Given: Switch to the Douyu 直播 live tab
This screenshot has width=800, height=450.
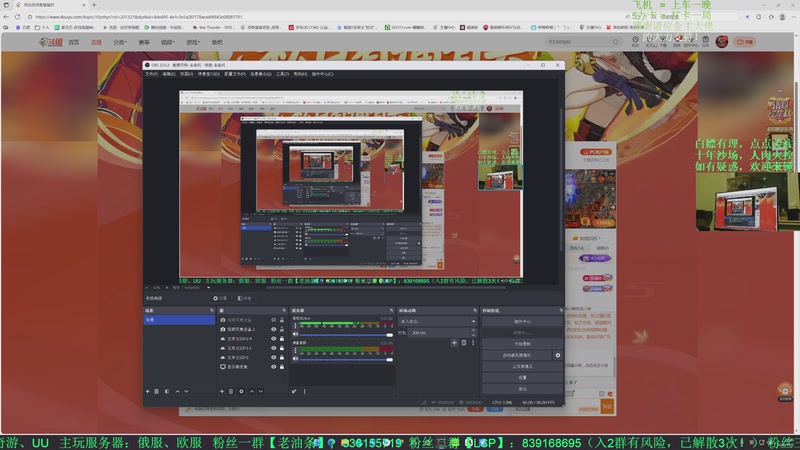Looking at the screenshot, I should point(96,42).
